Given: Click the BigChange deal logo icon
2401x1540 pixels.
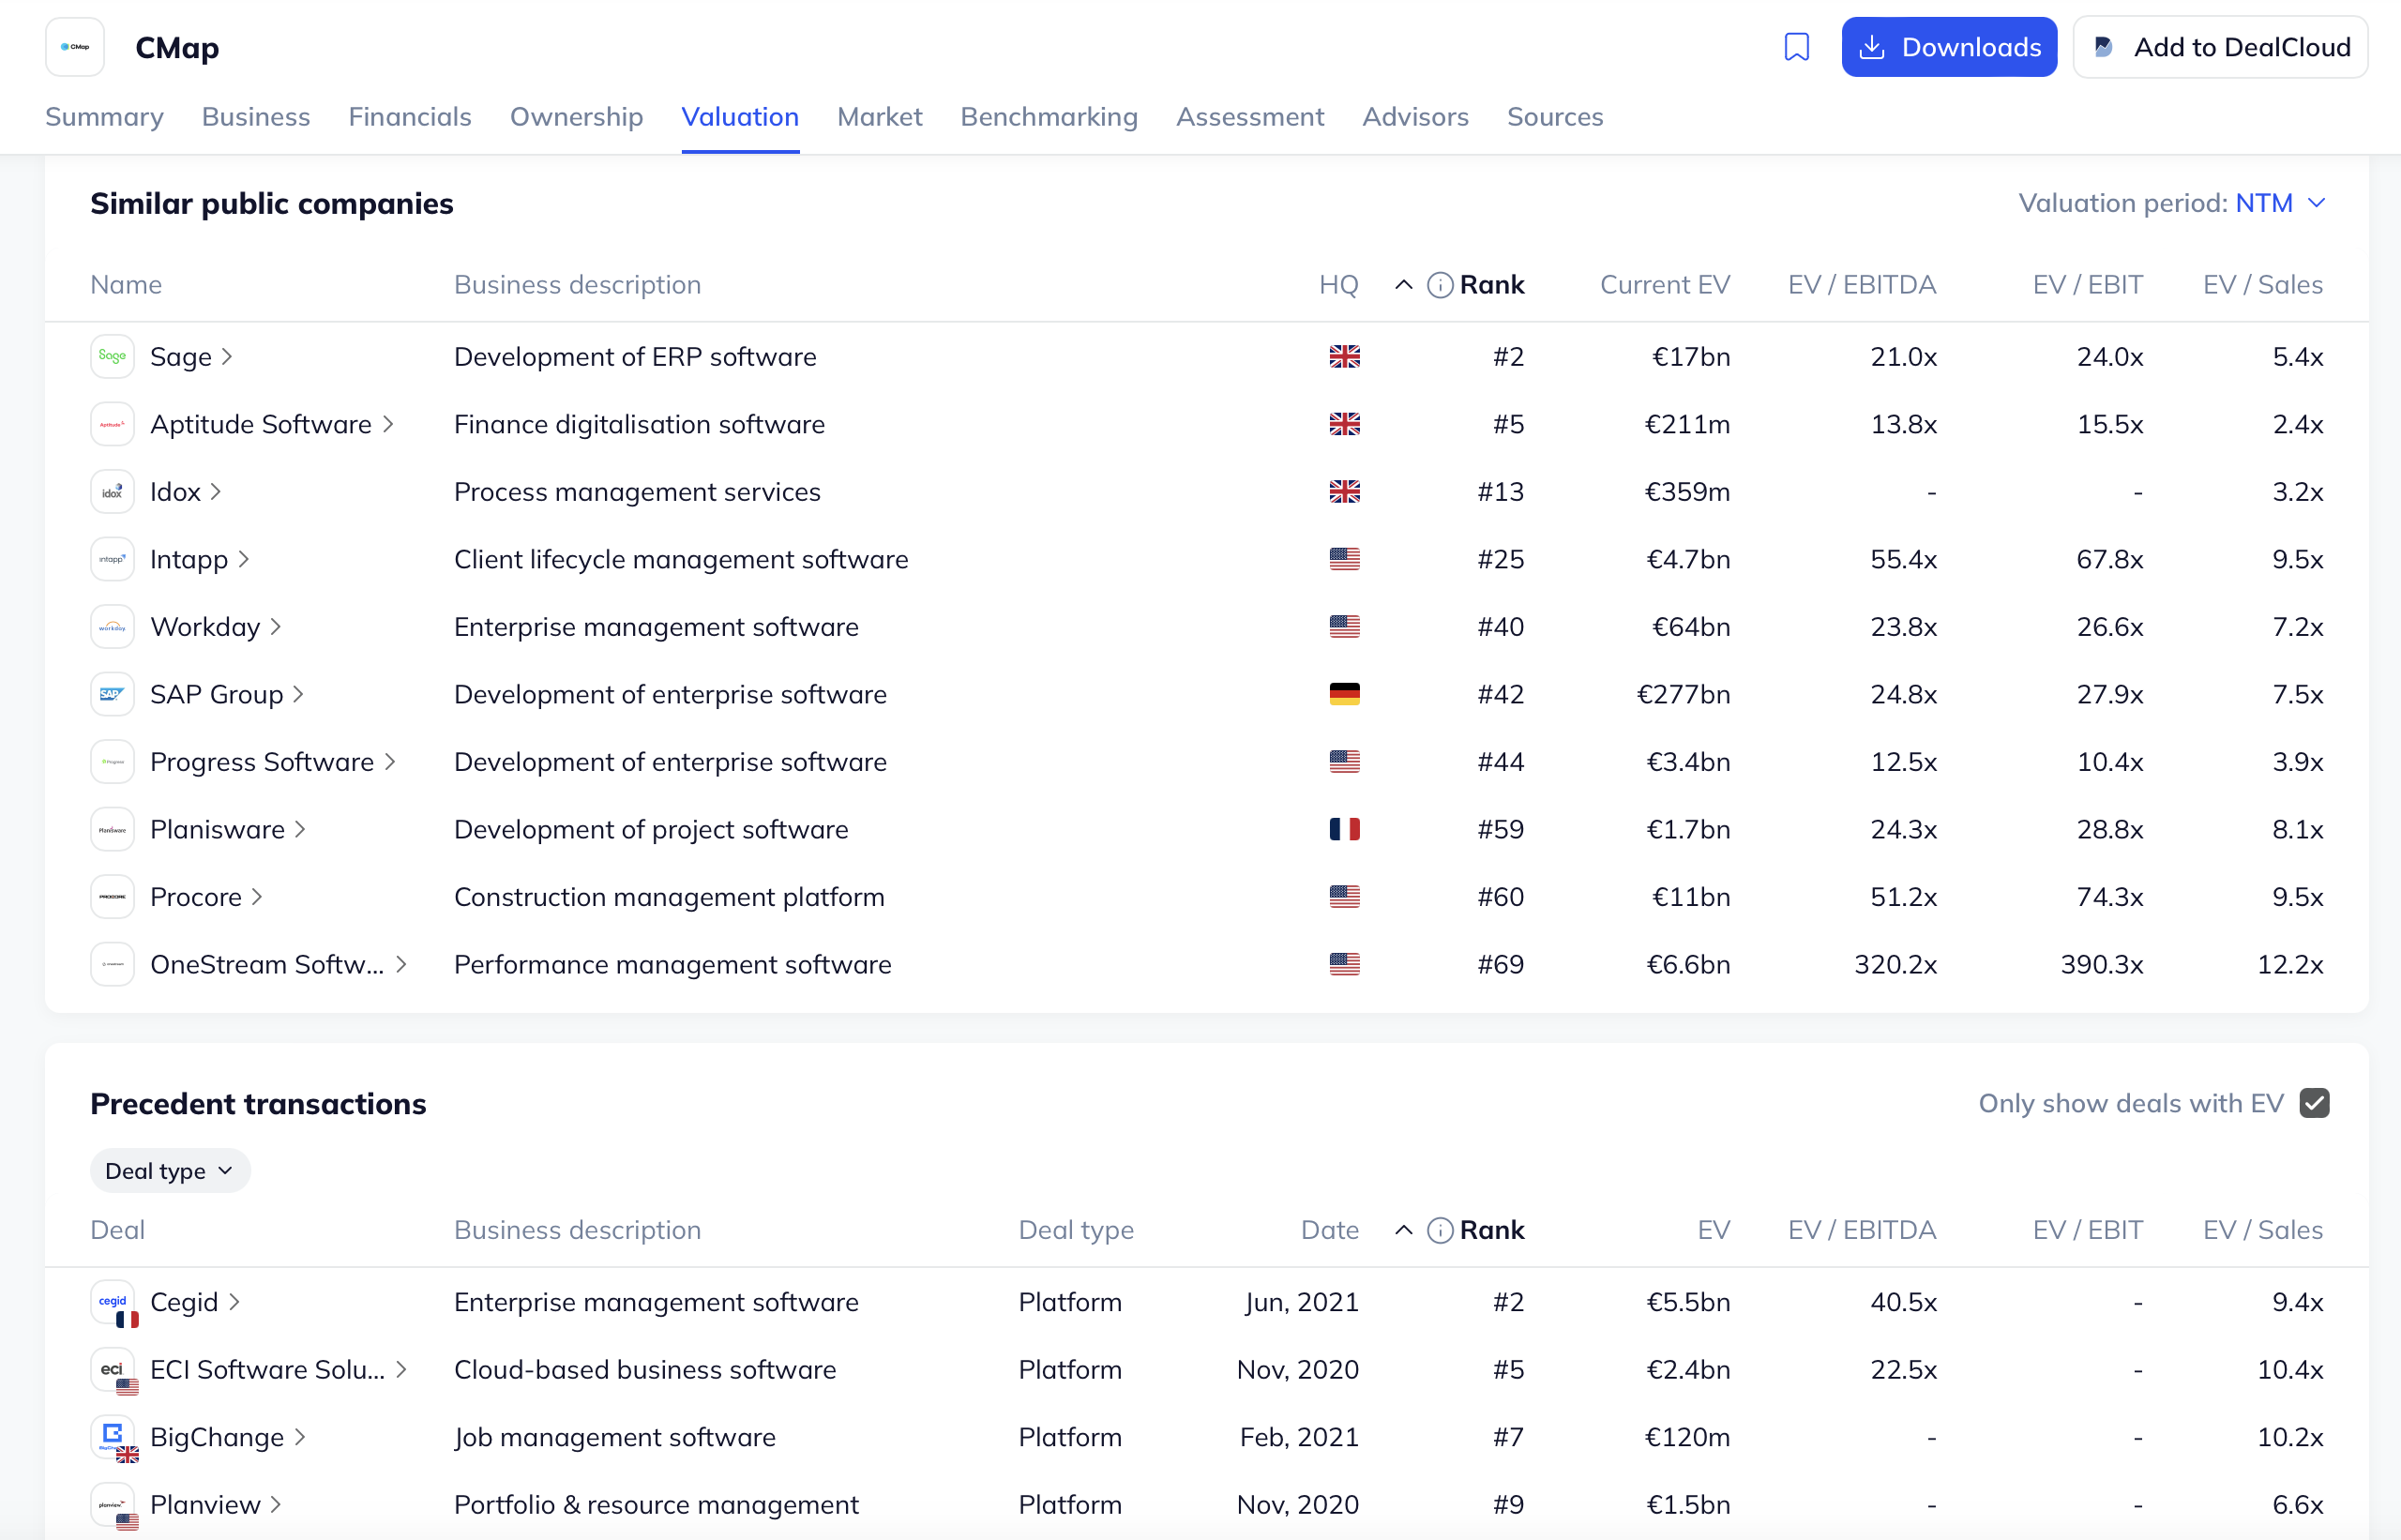Looking at the screenshot, I should tap(112, 1437).
